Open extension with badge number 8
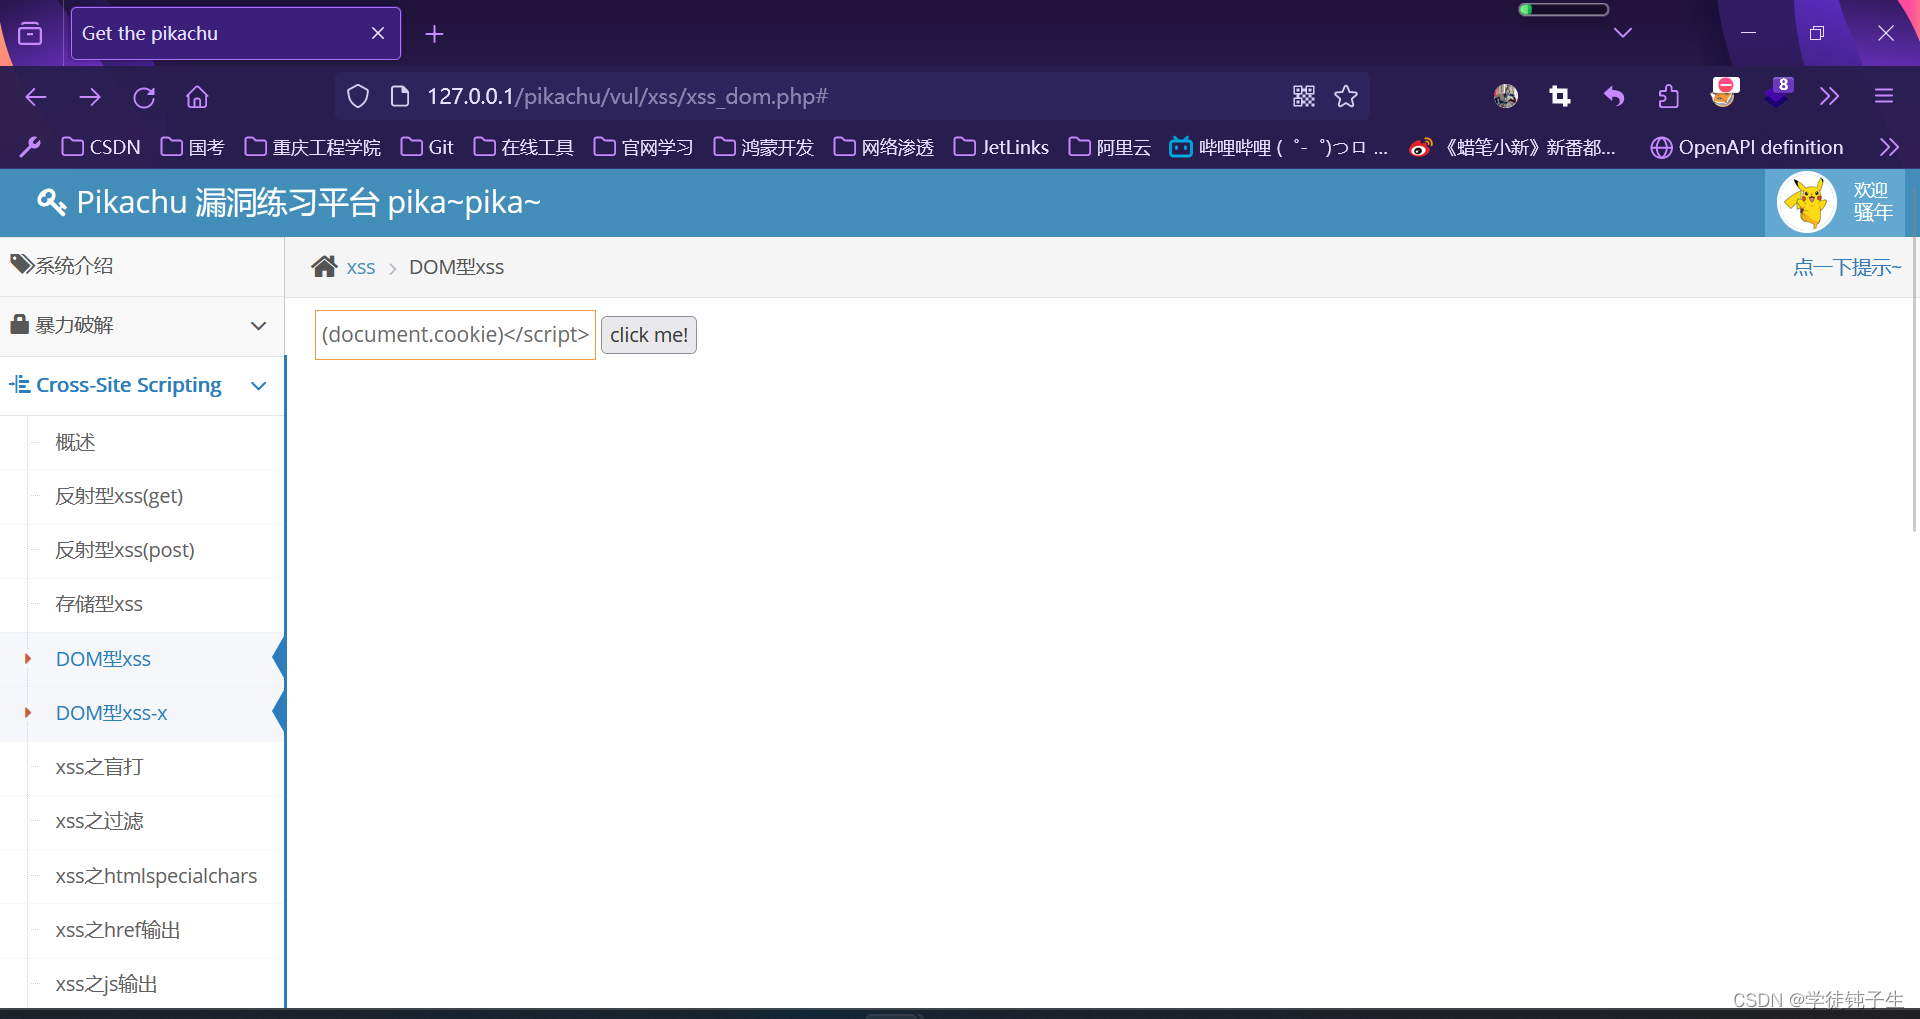The height and width of the screenshot is (1019, 1920). pos(1778,93)
